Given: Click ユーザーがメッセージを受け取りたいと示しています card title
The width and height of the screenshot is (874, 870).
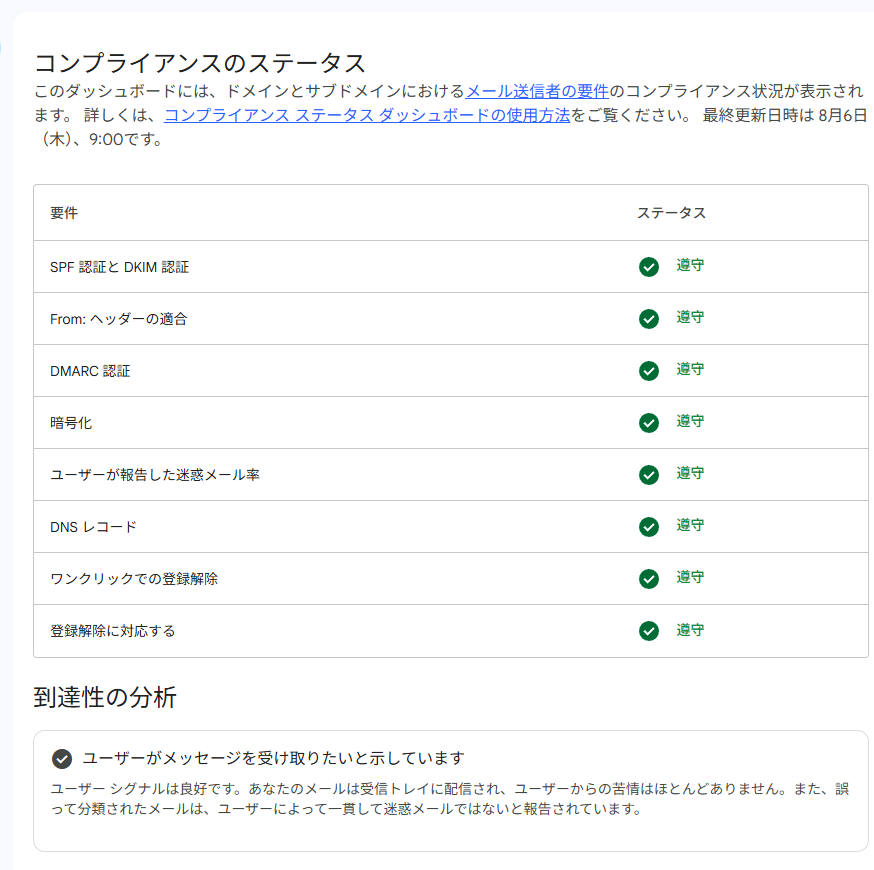Looking at the screenshot, I should tap(273, 758).
